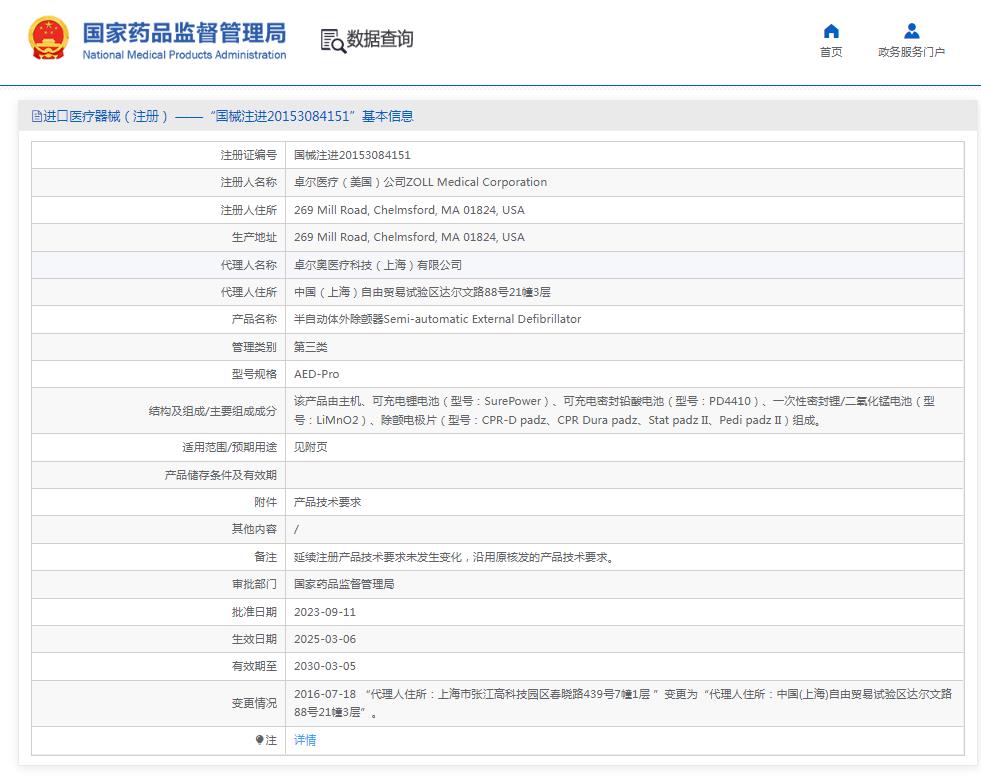The image size is (981, 778).
Task: Click the document icon before 进口医疗器械
Action: click(x=37, y=116)
